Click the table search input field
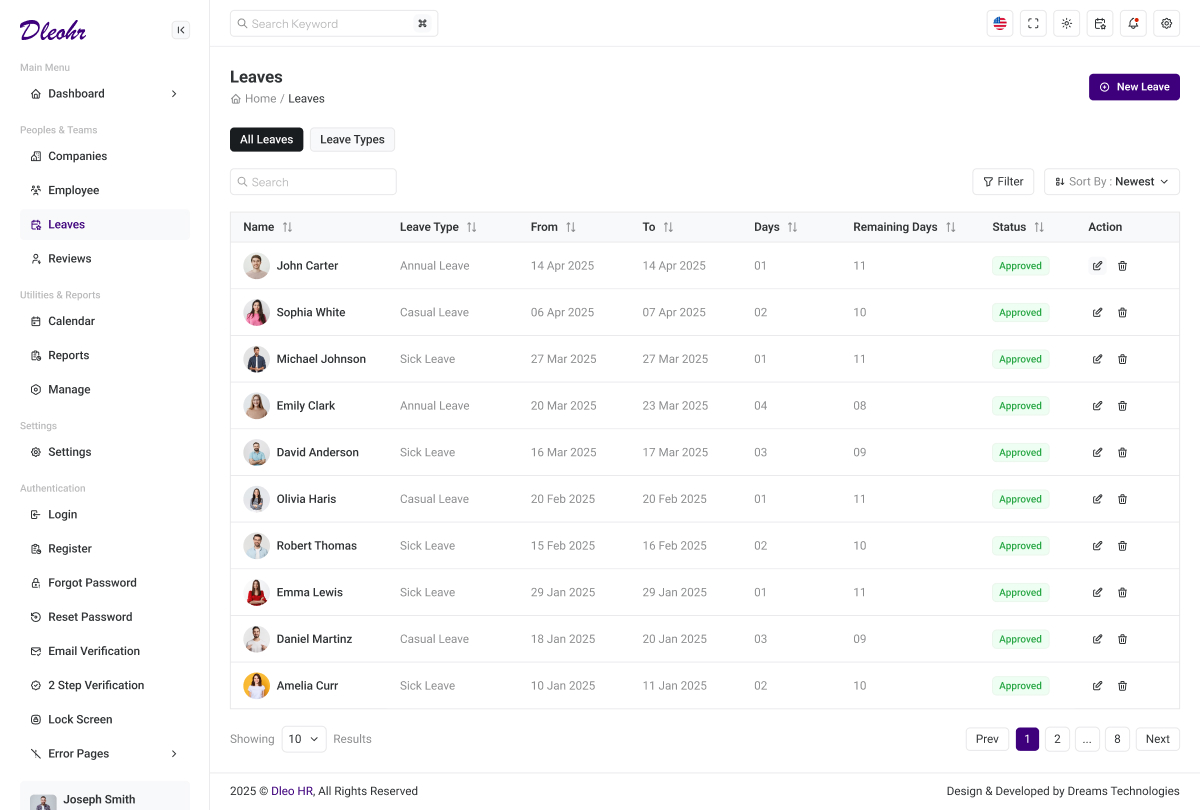Screen dimensions: 1200x810 [x=313, y=181]
